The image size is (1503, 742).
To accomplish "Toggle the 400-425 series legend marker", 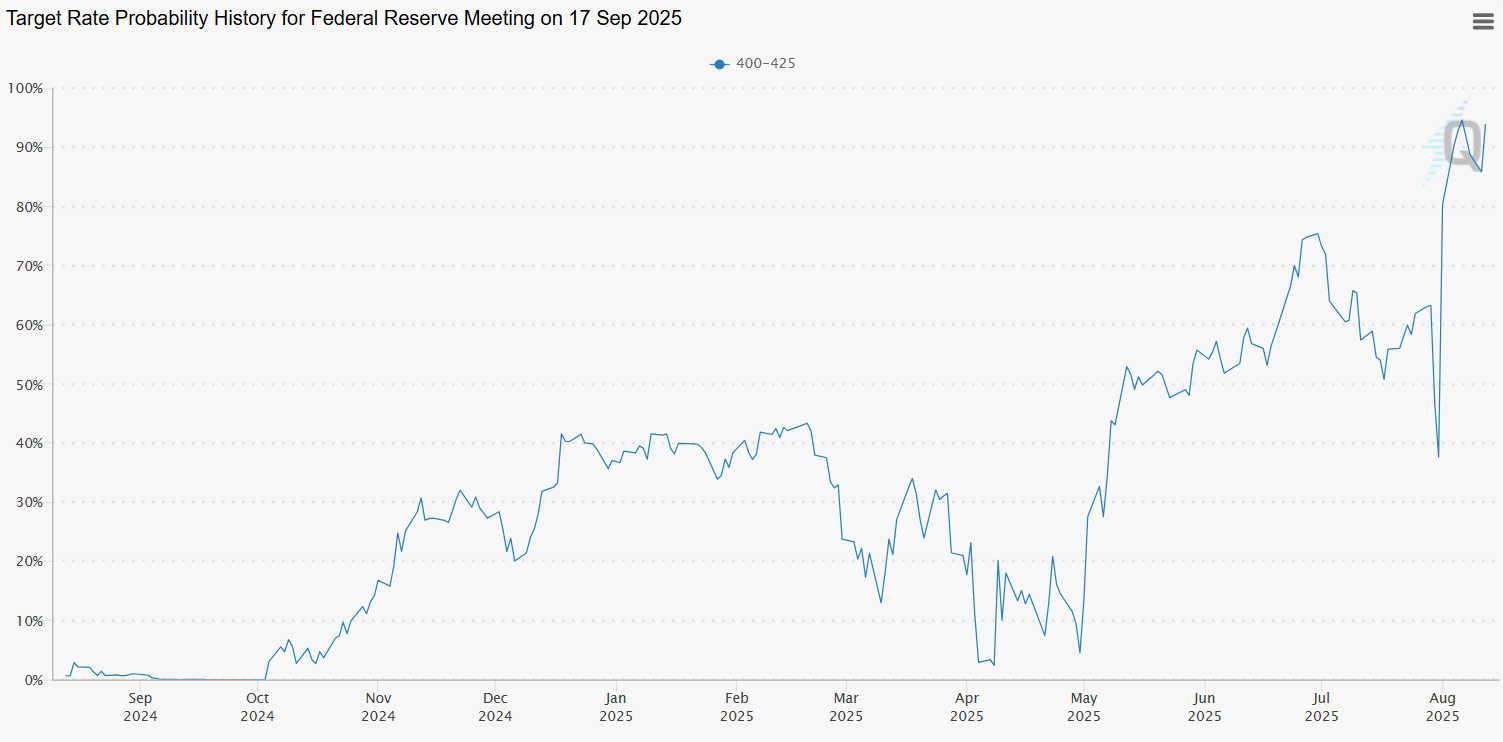I will (718, 64).
